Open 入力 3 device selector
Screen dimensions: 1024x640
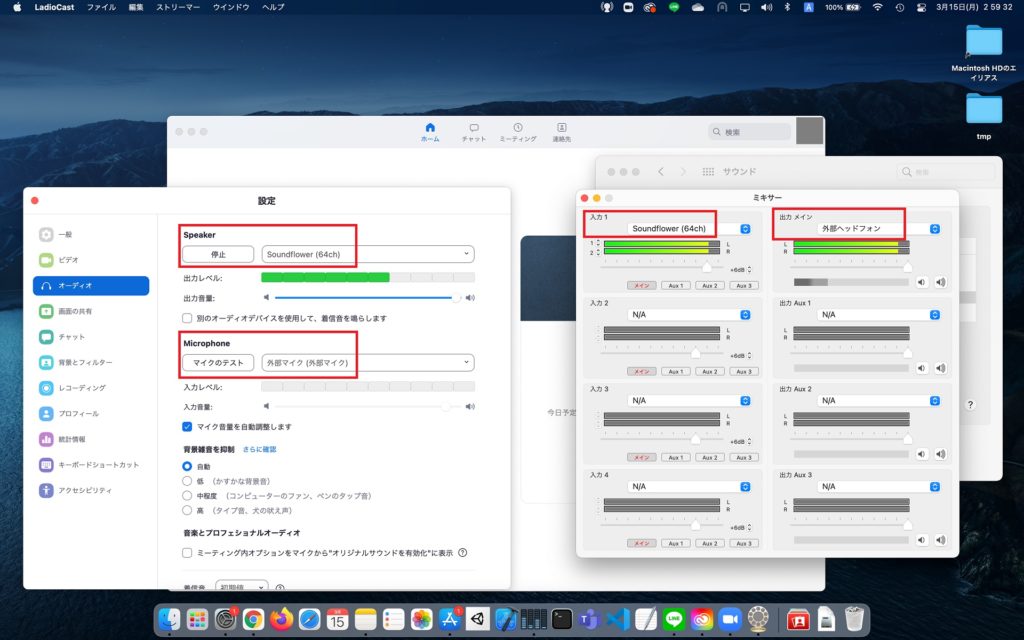point(690,400)
